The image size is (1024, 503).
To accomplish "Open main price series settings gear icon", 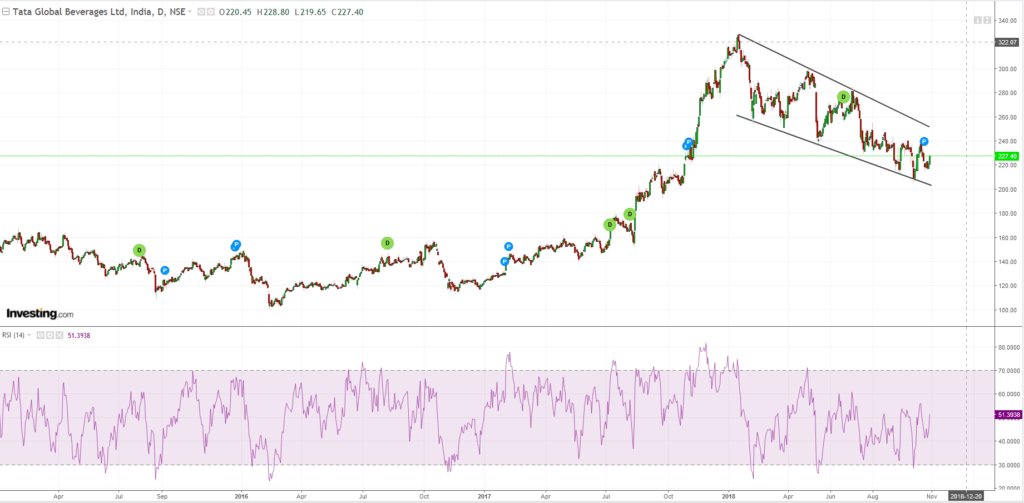I will coord(210,11).
